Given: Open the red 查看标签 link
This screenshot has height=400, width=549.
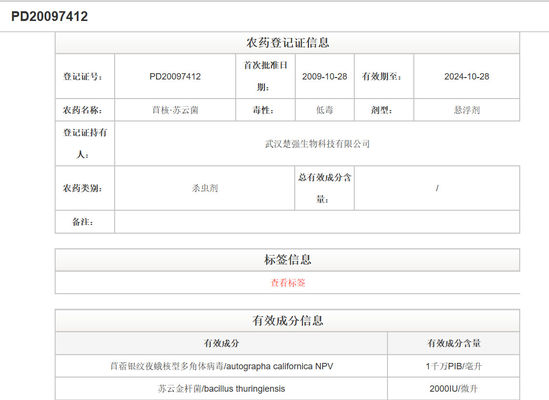Looking at the screenshot, I should click(x=288, y=283).
